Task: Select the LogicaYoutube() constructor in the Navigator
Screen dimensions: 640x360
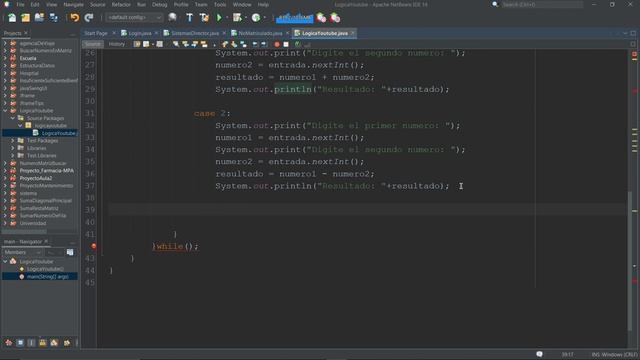Action: point(45,269)
